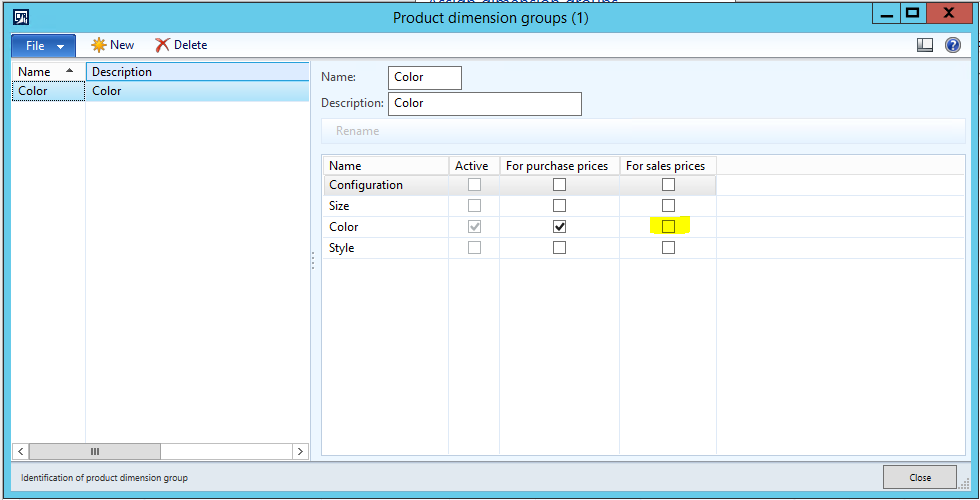
Task: Click into the Name input field
Action: 425,78
